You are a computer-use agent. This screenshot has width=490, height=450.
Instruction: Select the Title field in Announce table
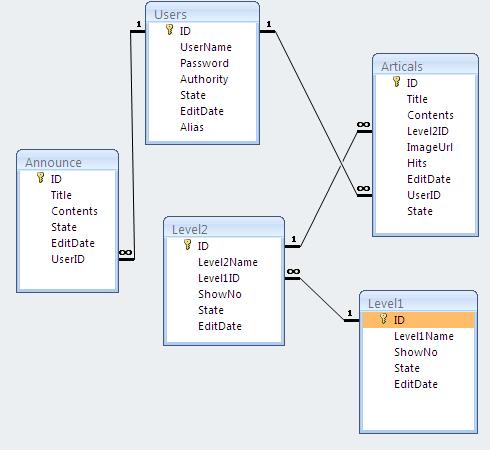[x=61, y=195]
